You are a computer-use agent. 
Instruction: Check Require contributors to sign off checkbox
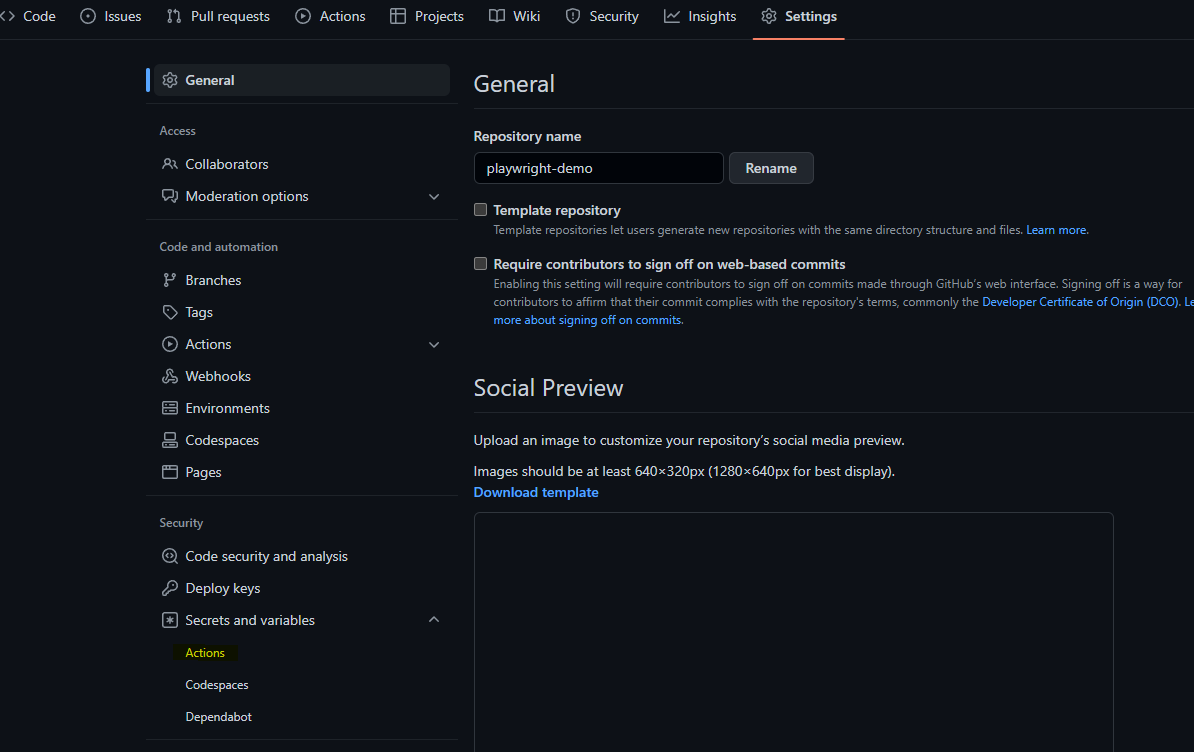480,263
